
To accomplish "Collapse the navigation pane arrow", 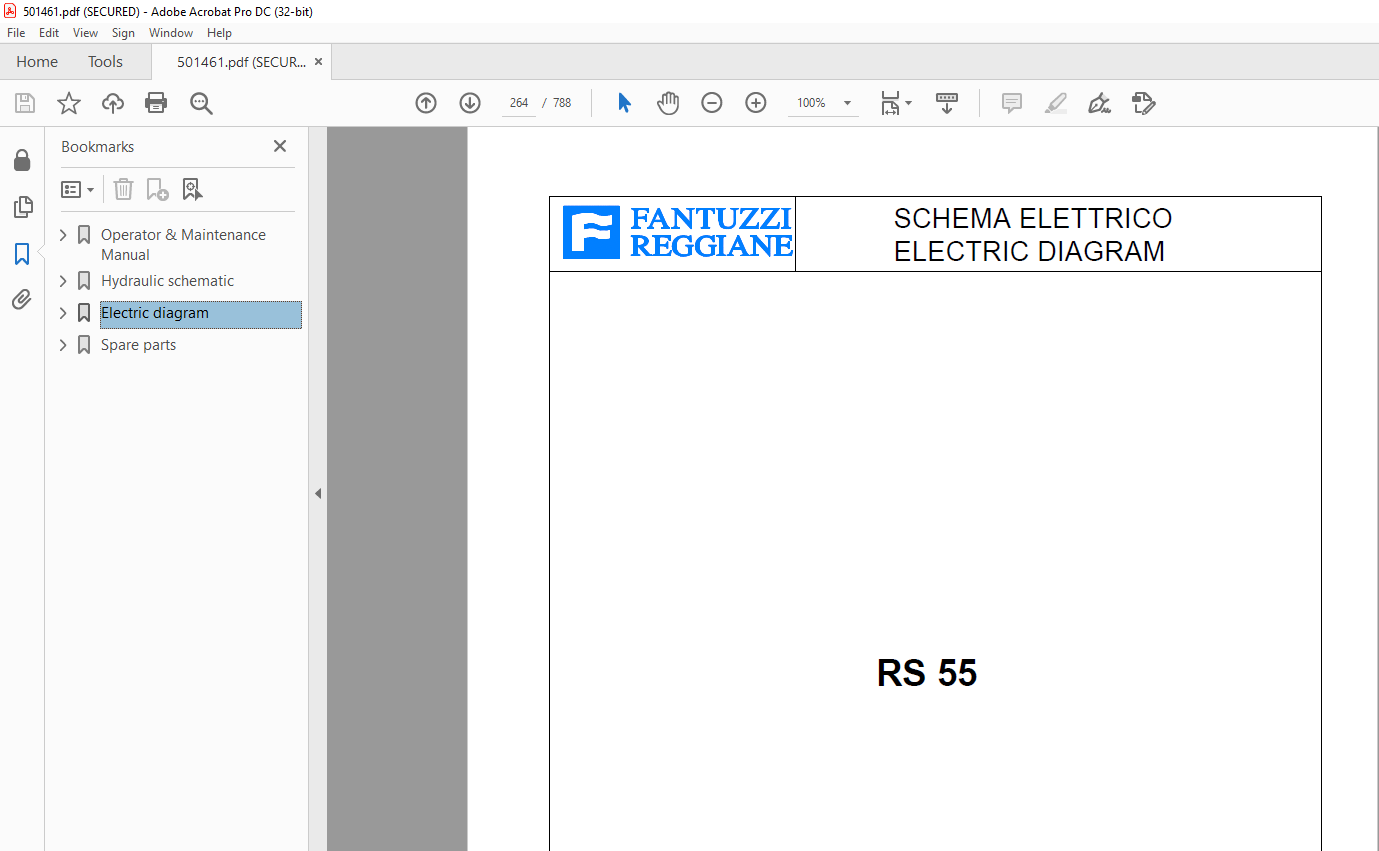I will 318,493.
